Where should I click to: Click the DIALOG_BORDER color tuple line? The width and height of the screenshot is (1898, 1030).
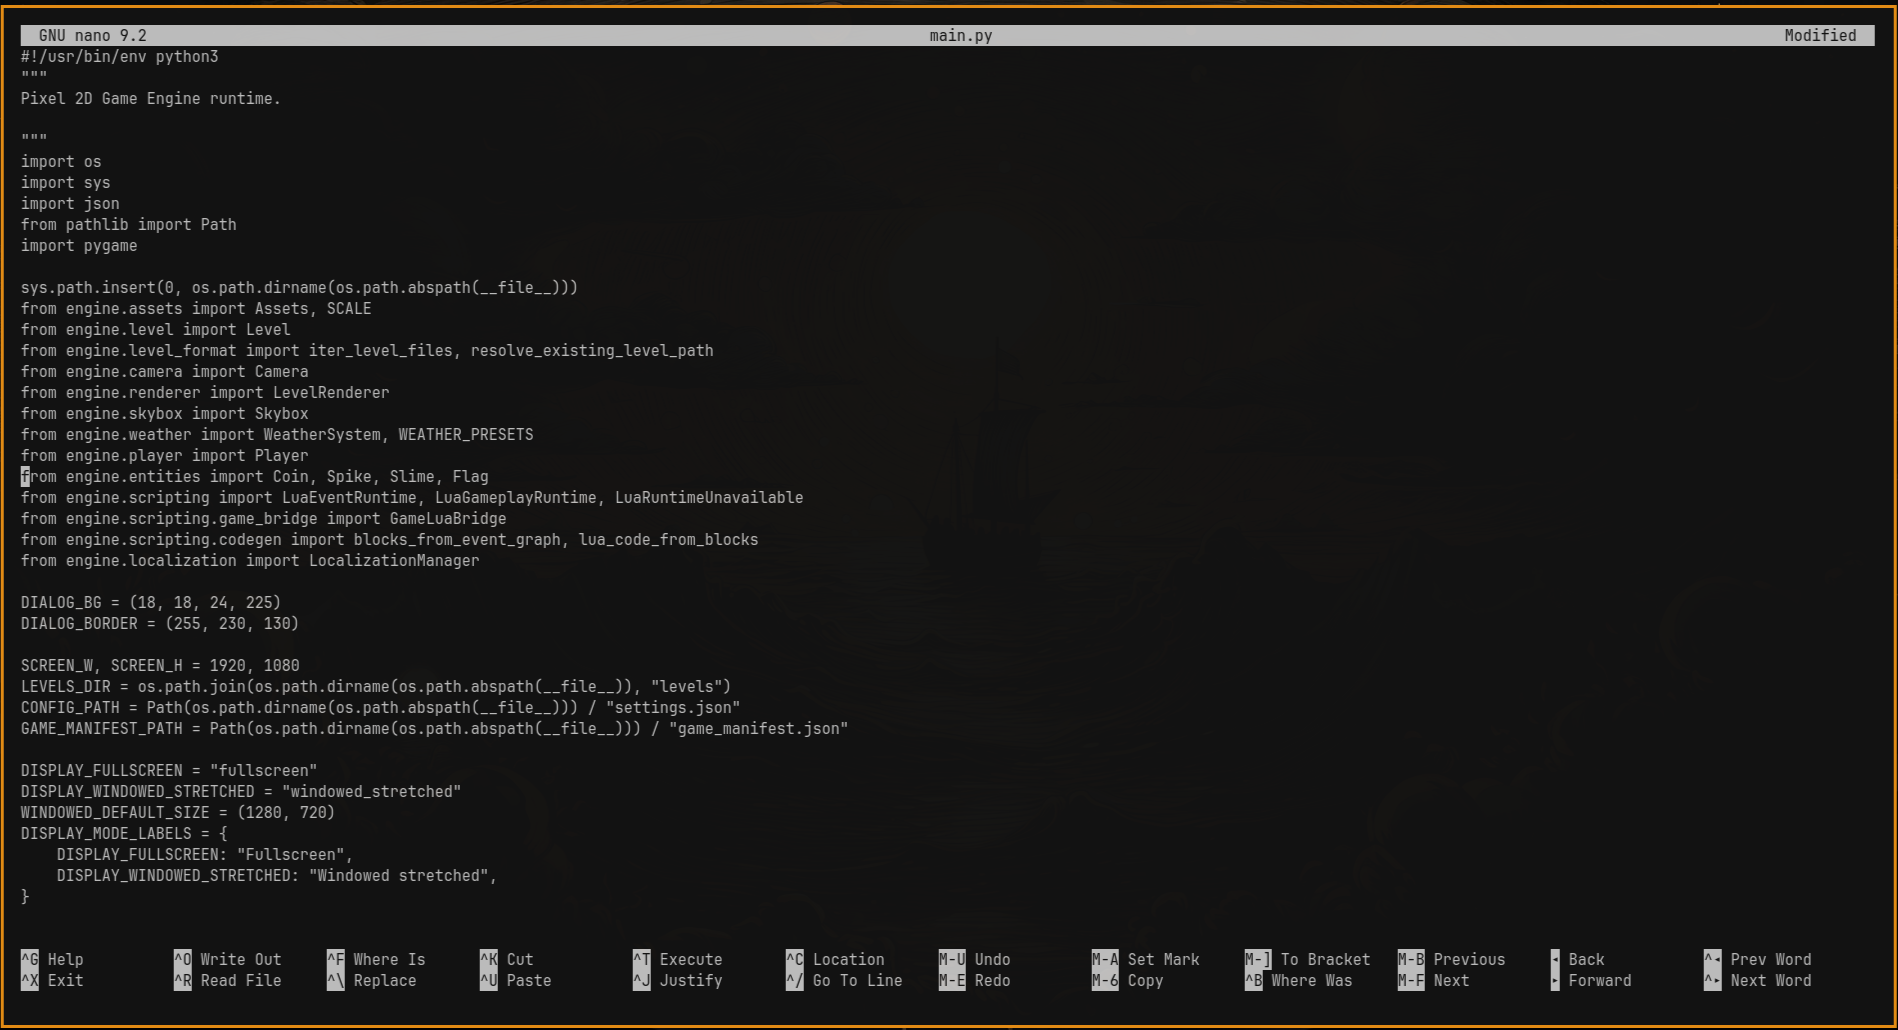160,624
